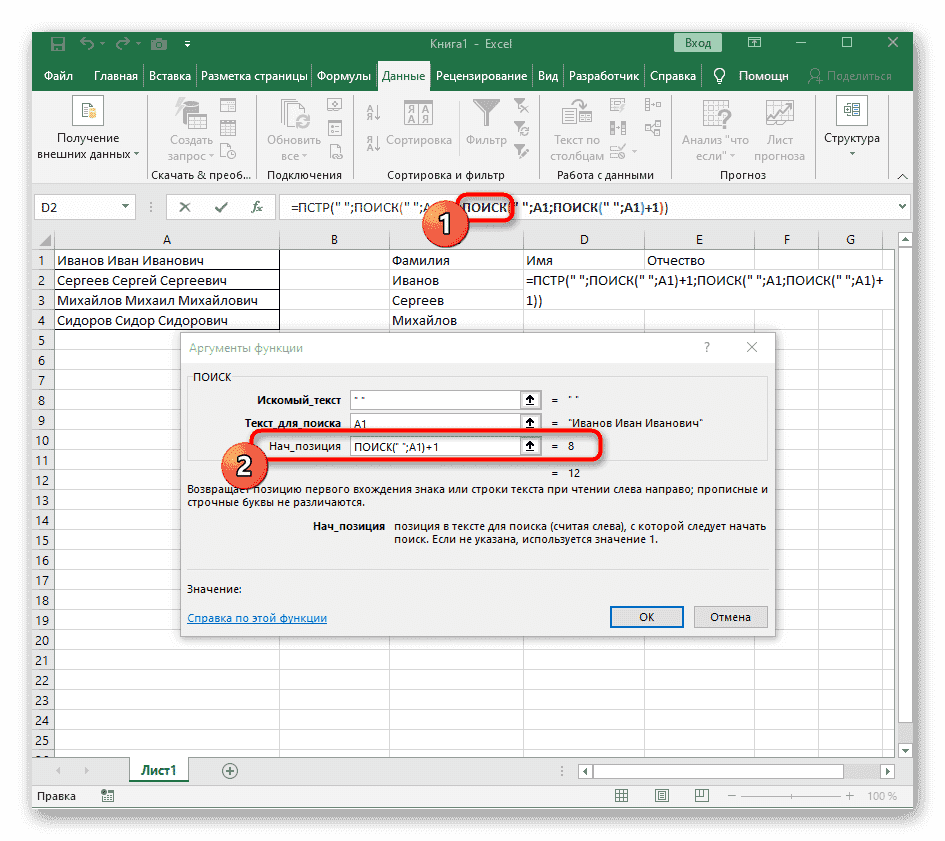Click range selector icon beside Нач_позиция field

[529, 446]
